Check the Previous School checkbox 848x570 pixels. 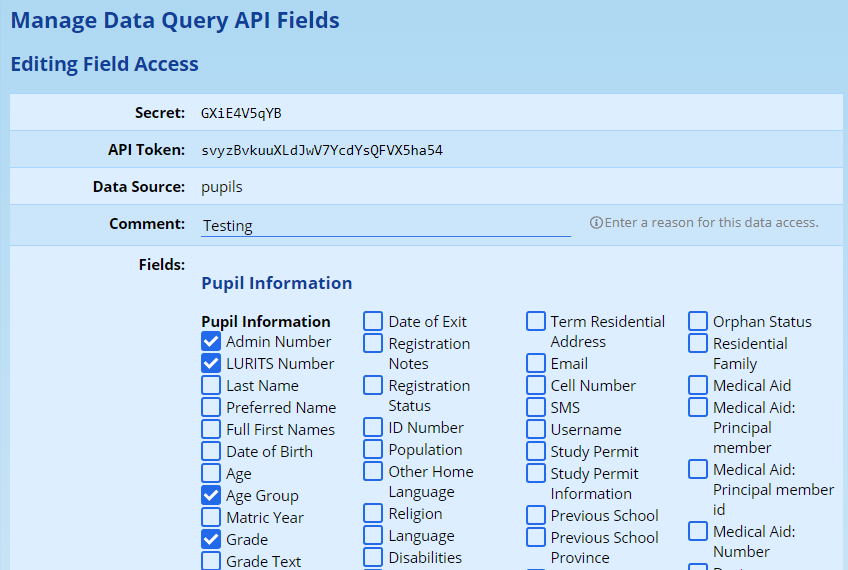pyautogui.click(x=536, y=515)
